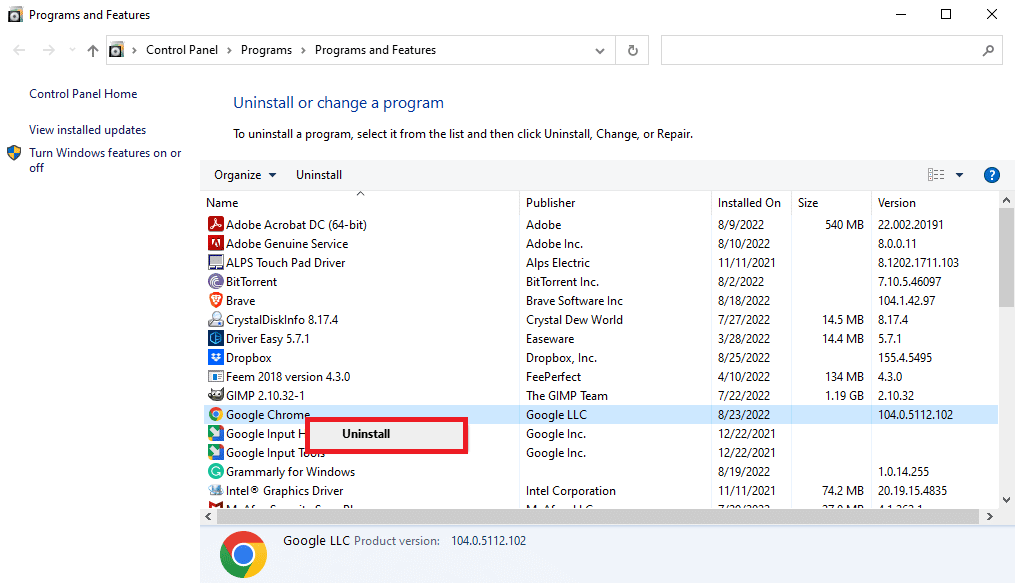Open the Help question mark icon
This screenshot has width=1015, height=583.
991,174
